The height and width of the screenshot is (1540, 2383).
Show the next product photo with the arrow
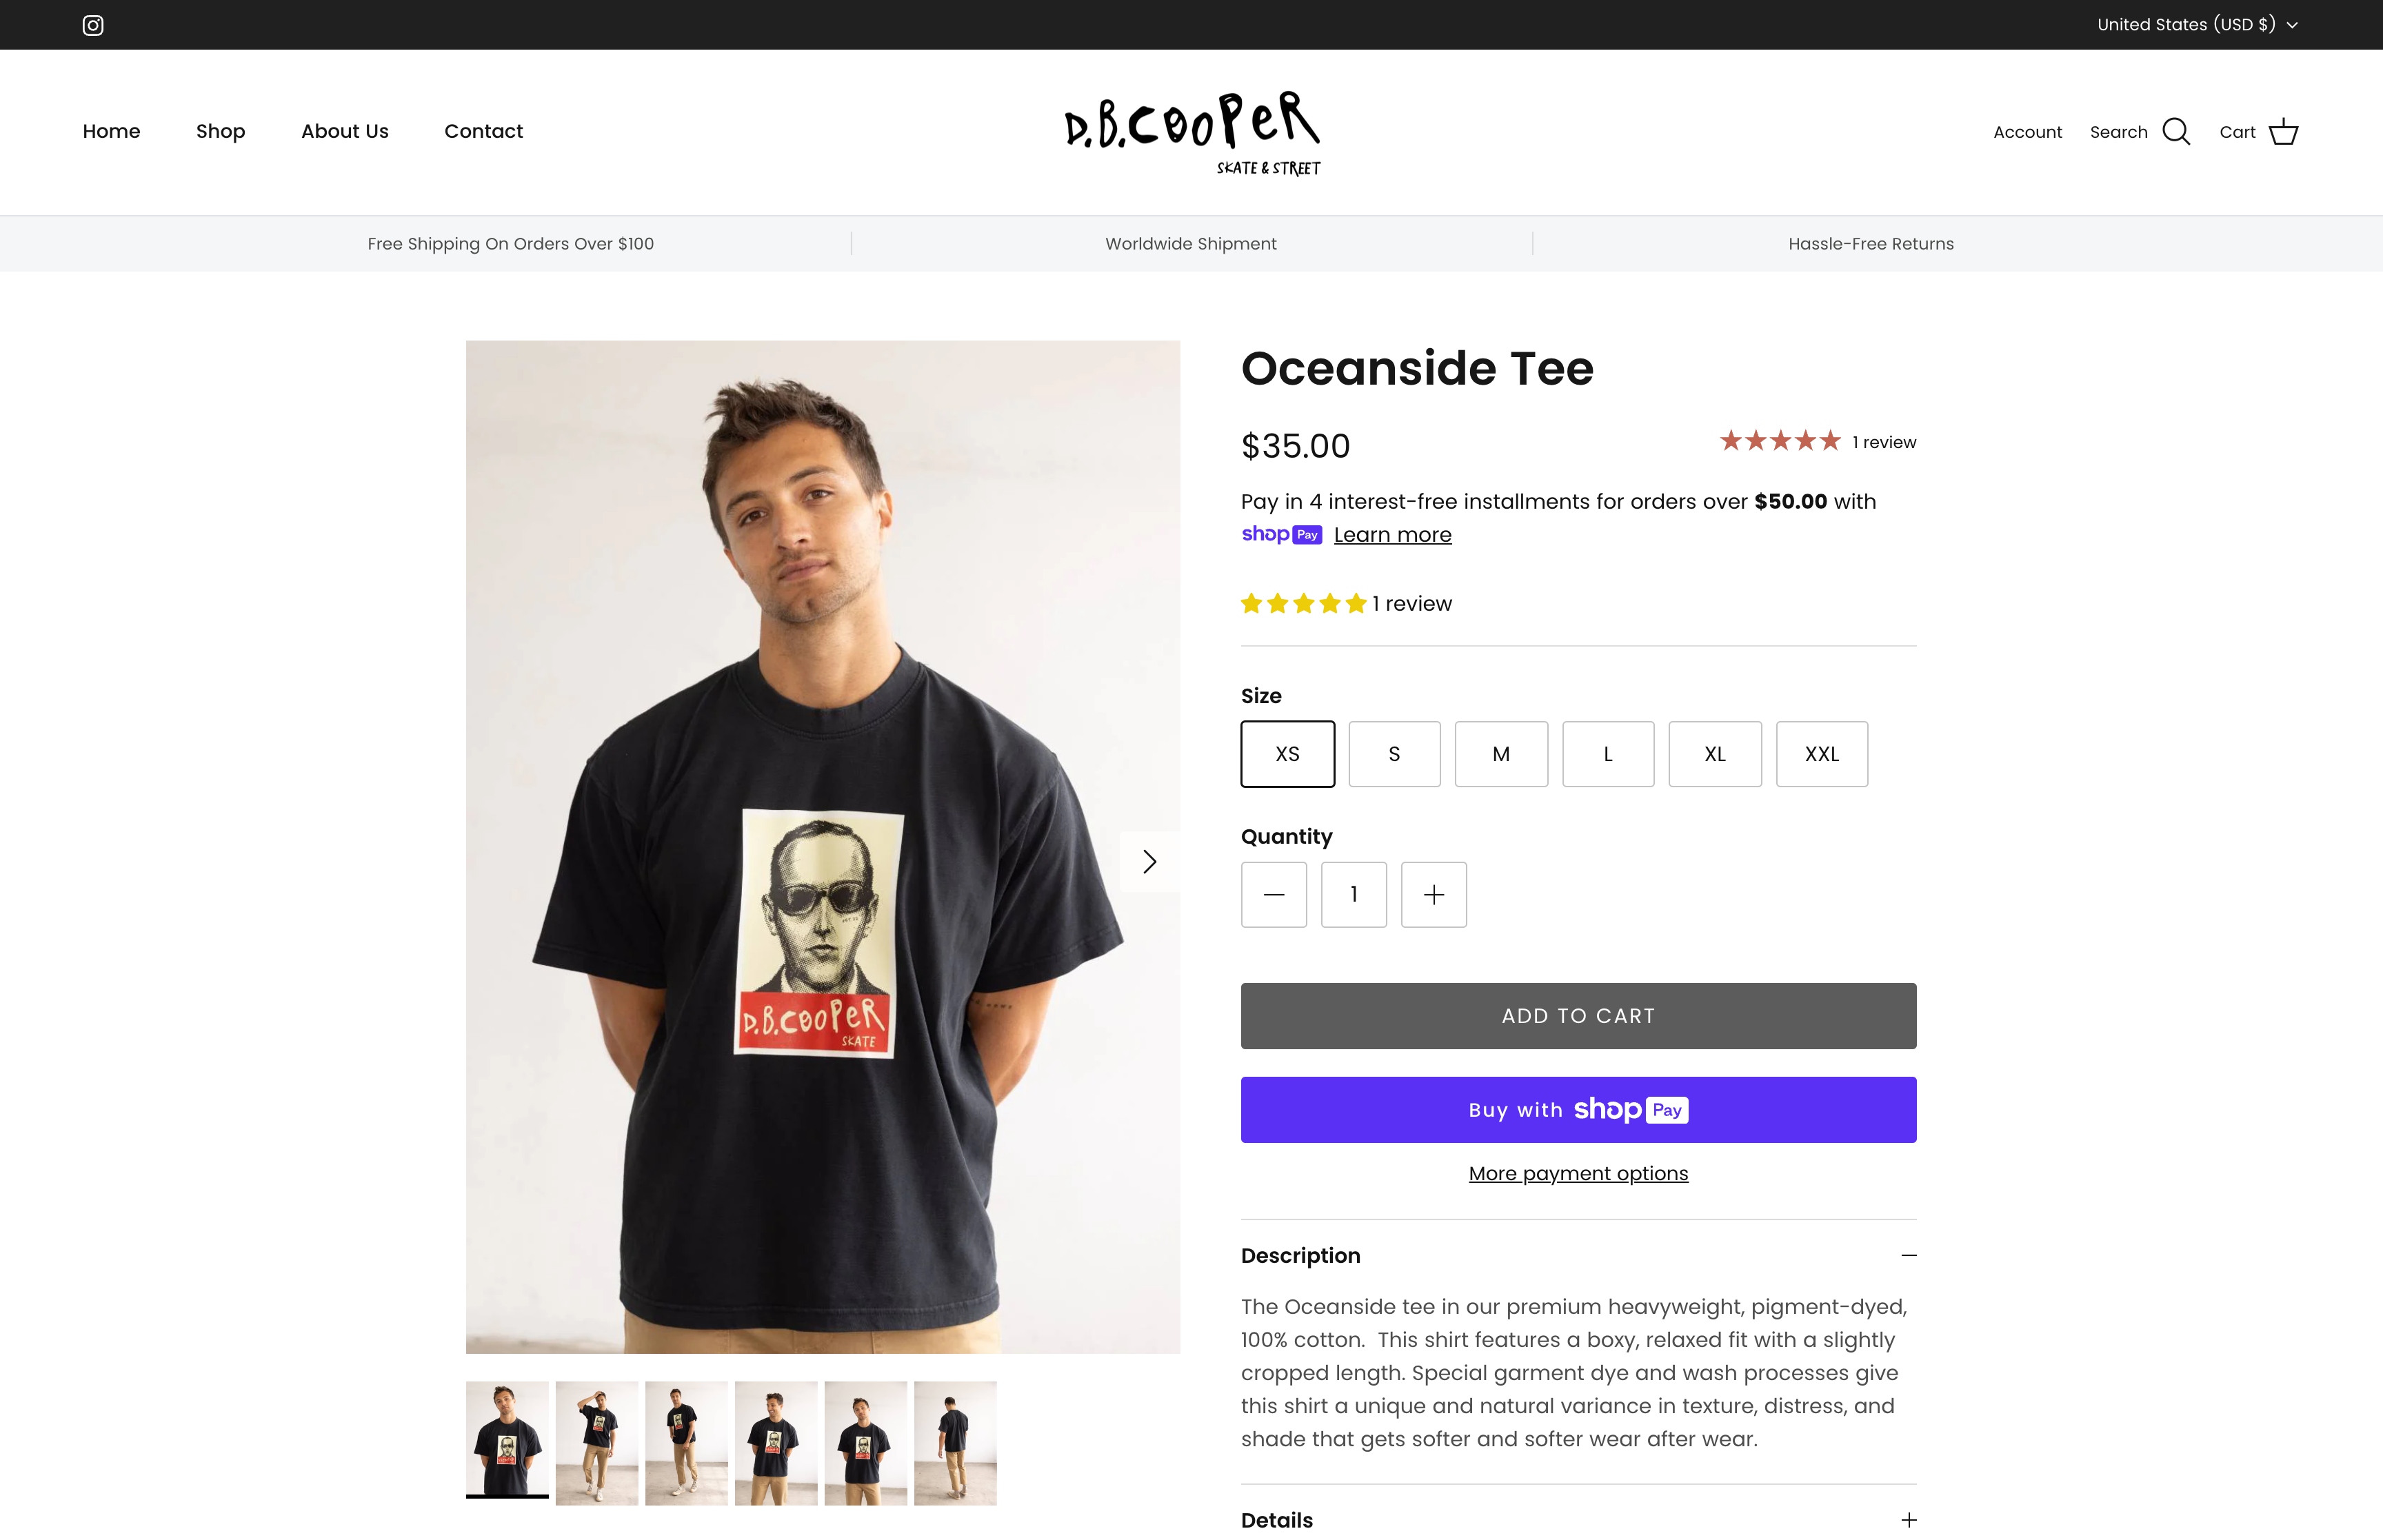click(x=1149, y=861)
